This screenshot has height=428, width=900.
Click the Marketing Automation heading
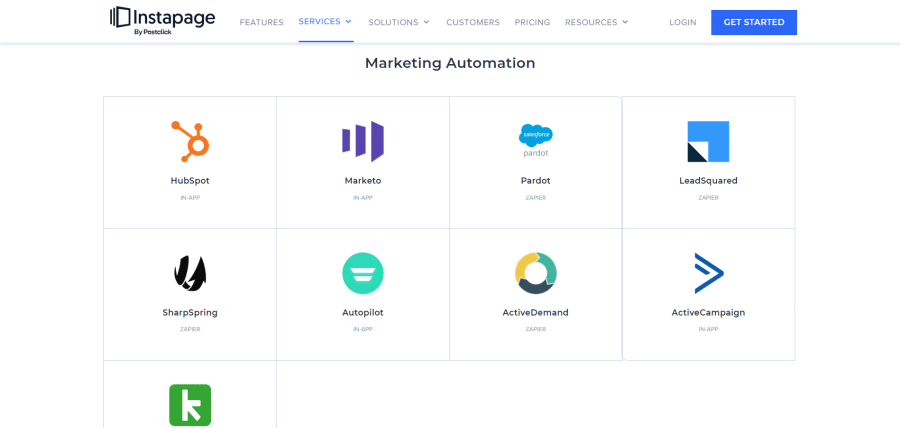click(450, 63)
